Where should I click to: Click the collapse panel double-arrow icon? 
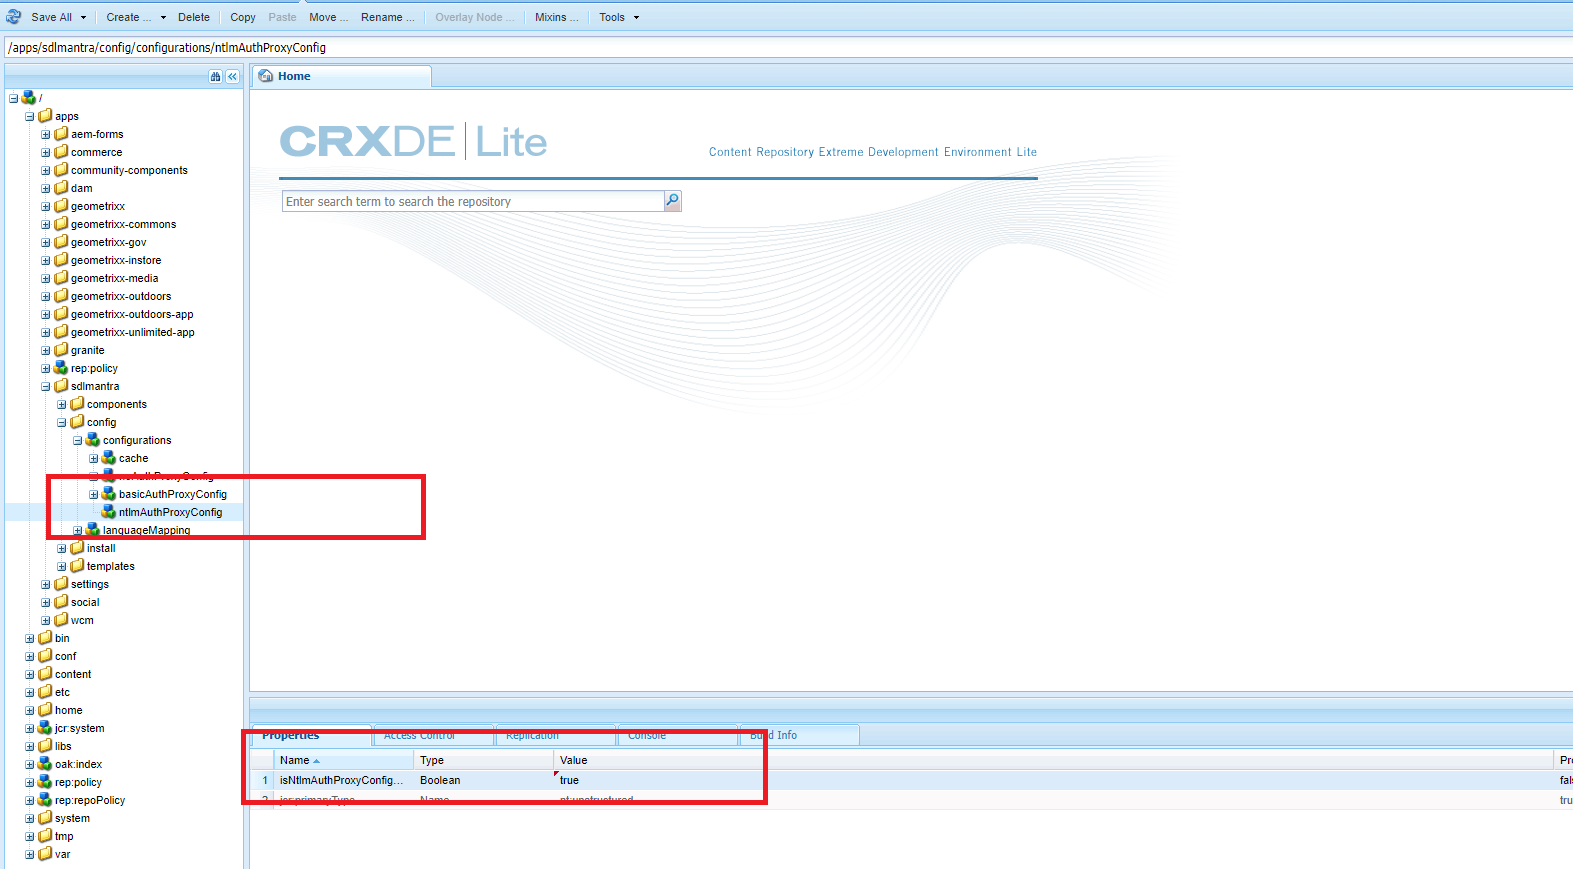[x=232, y=77]
